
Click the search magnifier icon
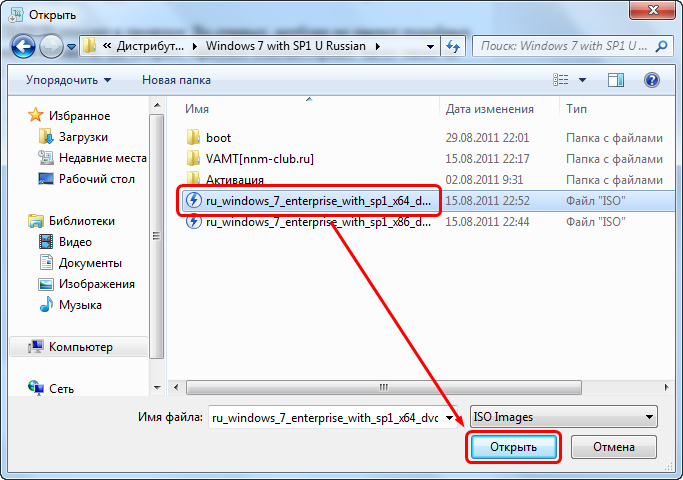pyautogui.click(x=661, y=46)
